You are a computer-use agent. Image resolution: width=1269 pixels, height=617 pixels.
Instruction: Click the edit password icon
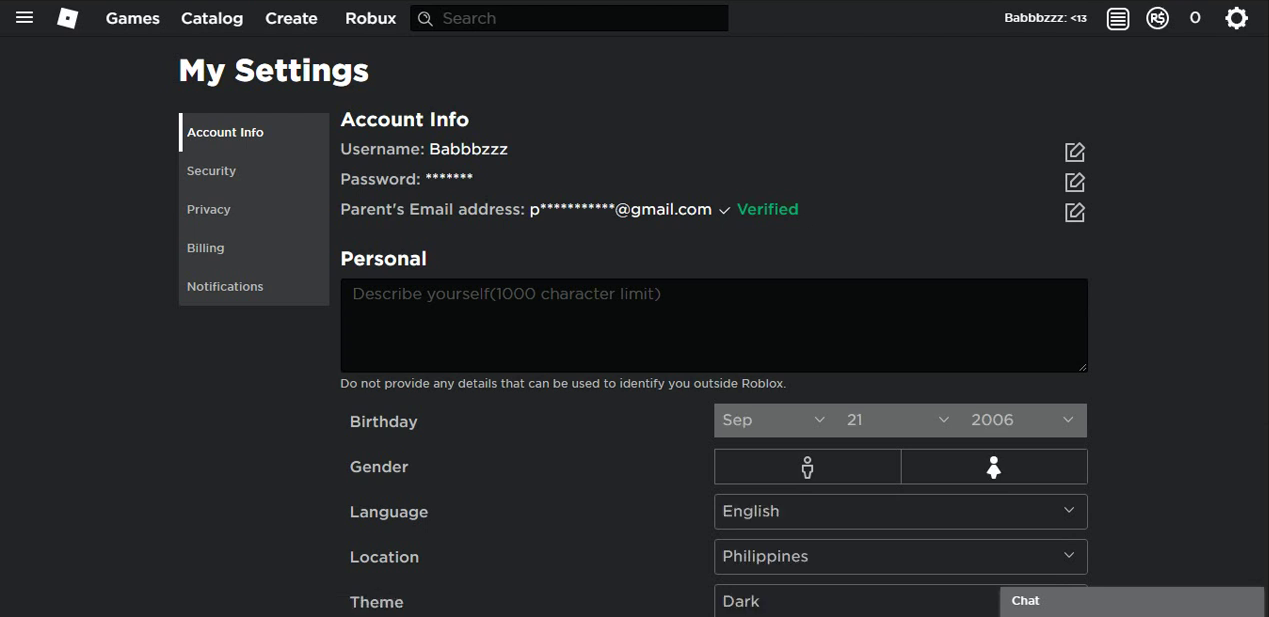click(x=1075, y=182)
